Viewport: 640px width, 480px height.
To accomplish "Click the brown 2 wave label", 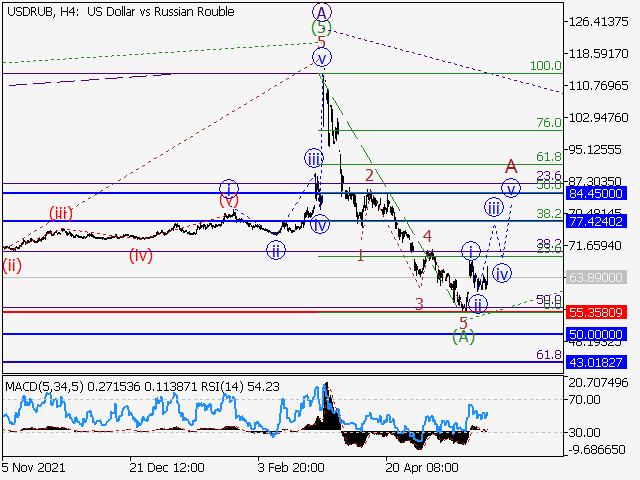I will coord(369,176).
